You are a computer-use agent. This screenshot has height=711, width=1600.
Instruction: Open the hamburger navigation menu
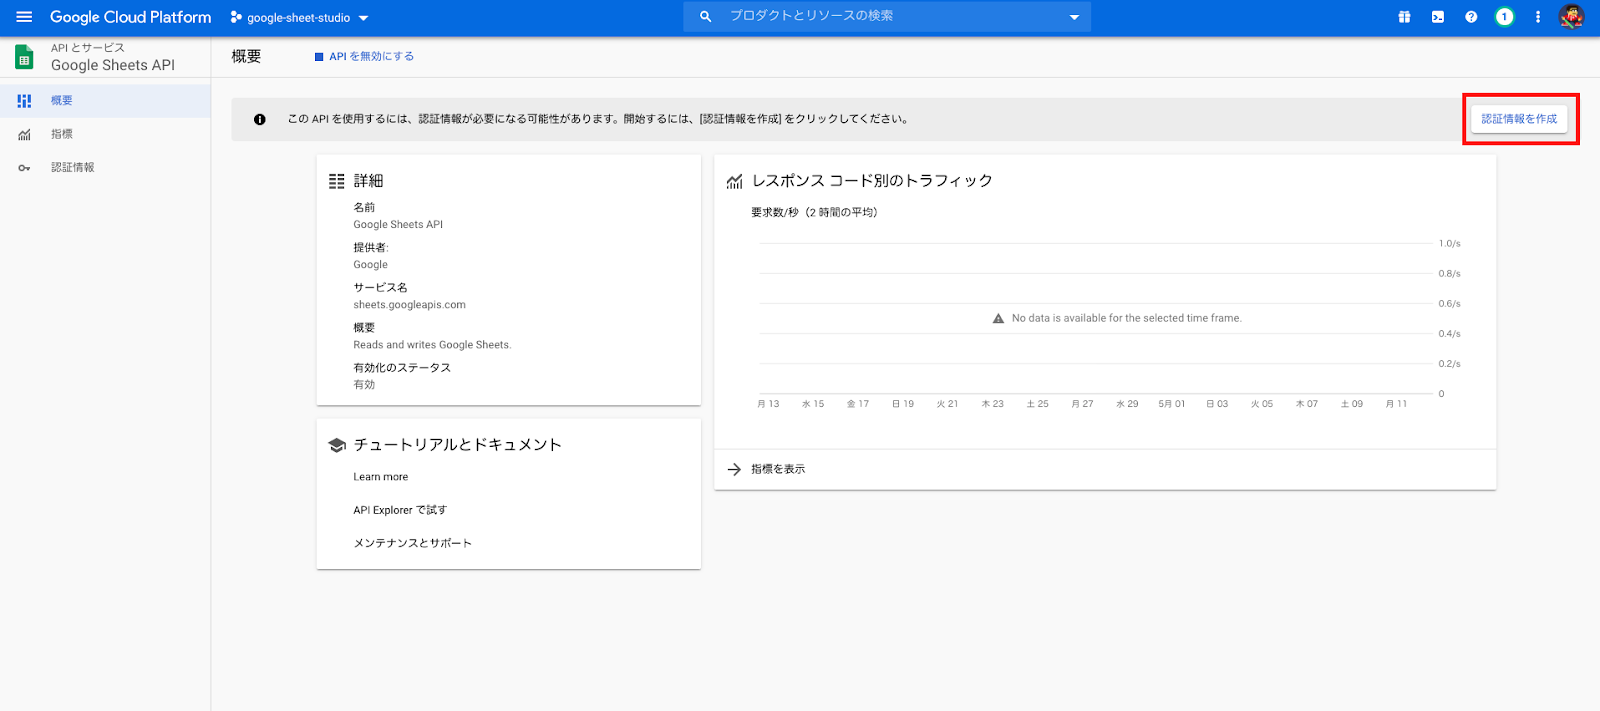tap(24, 17)
